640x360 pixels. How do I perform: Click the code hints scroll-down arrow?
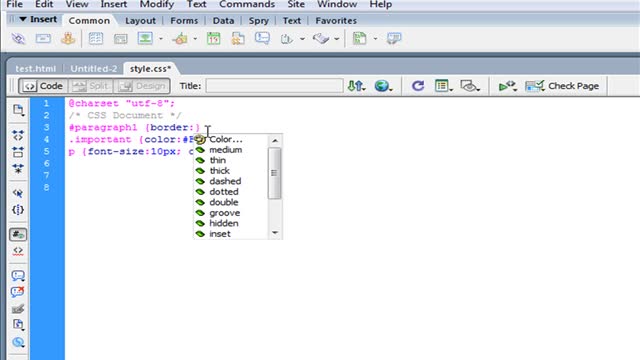click(x=275, y=233)
